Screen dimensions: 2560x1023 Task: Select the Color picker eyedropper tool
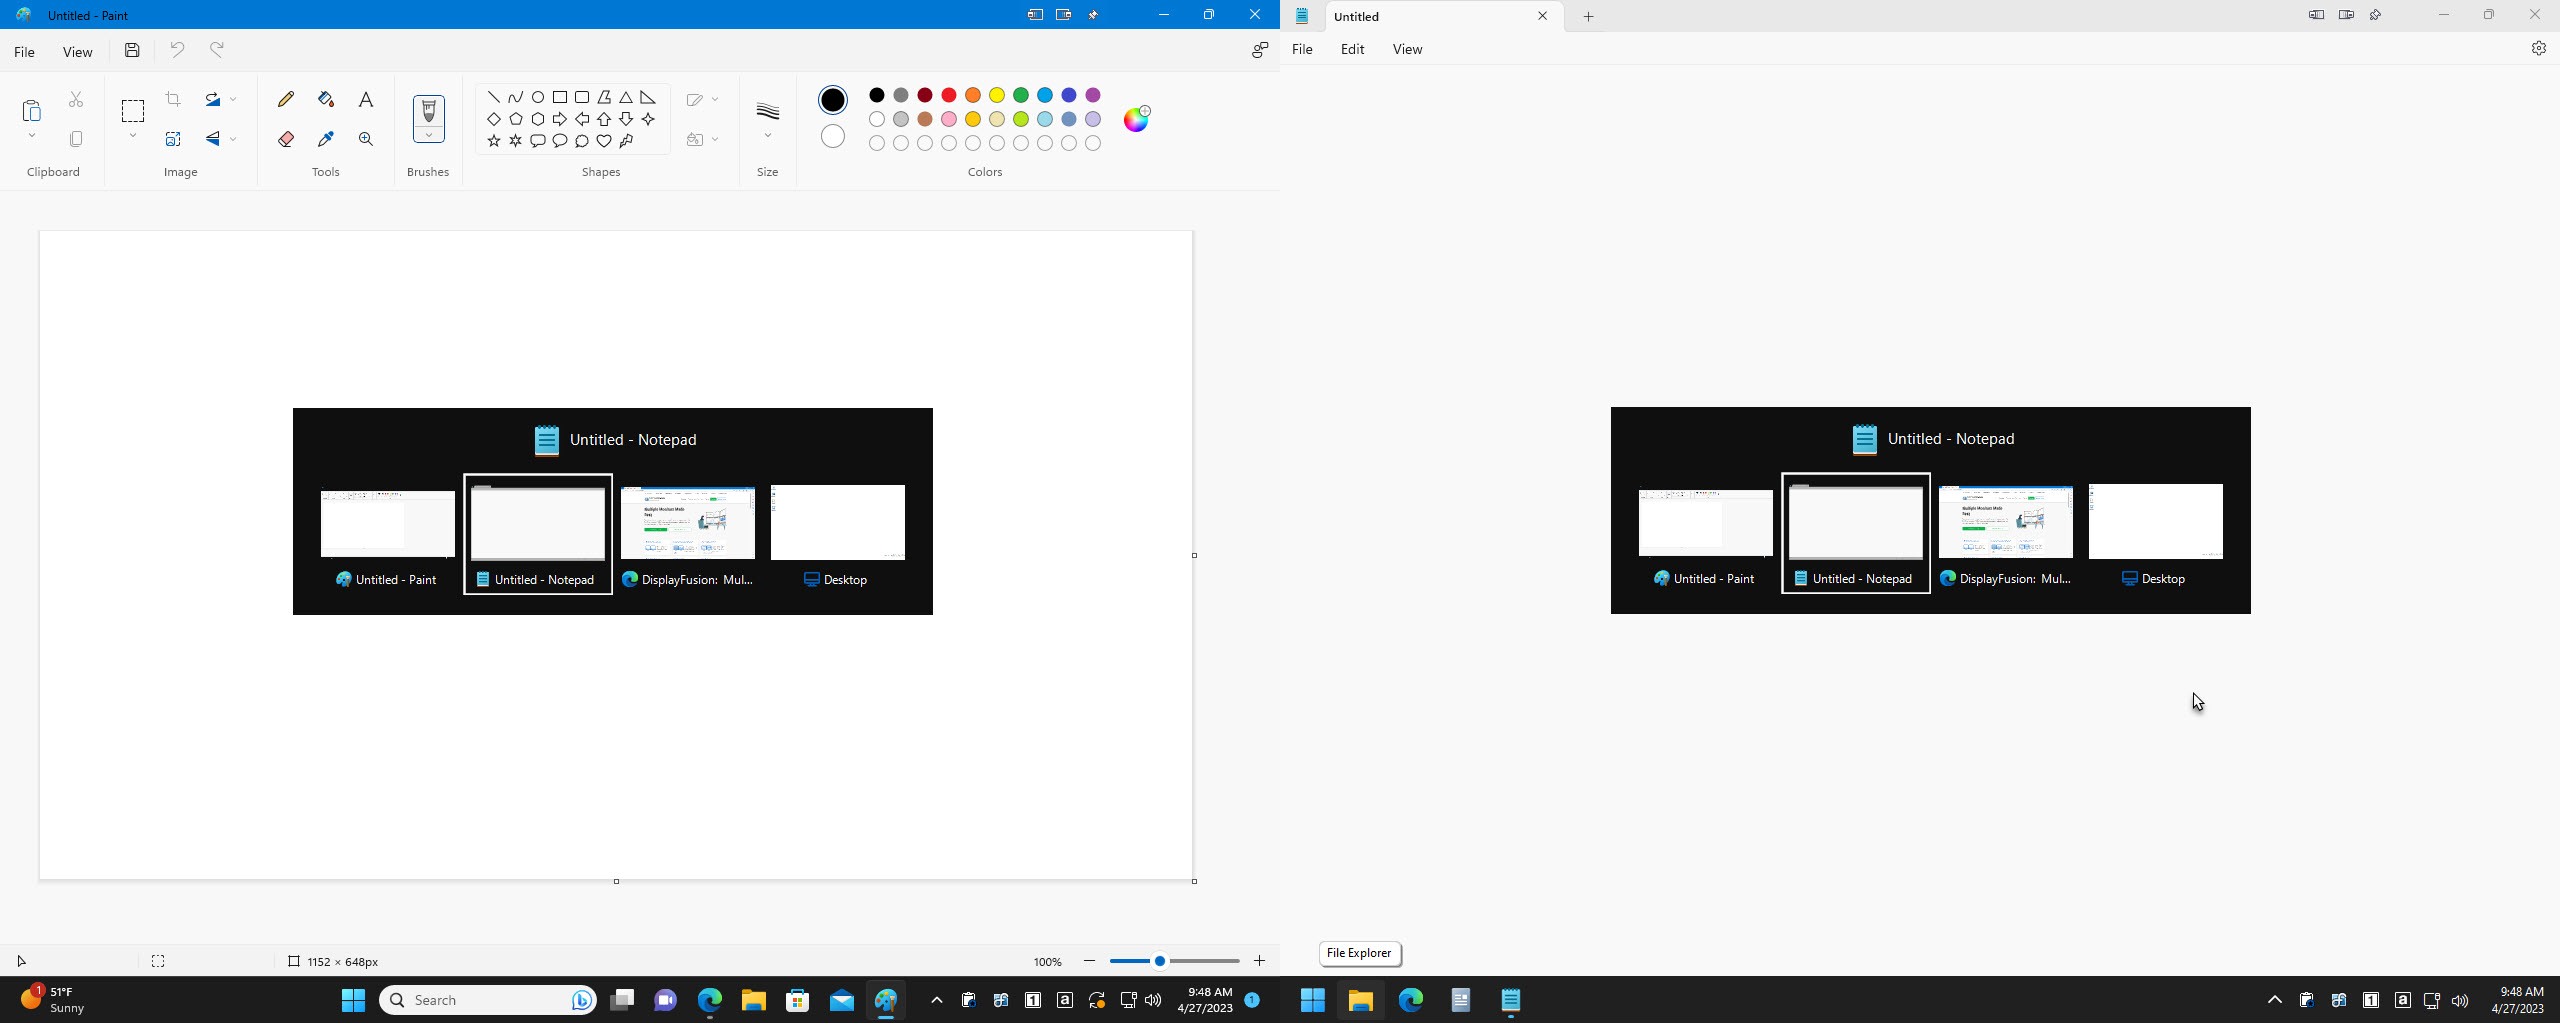pos(325,139)
